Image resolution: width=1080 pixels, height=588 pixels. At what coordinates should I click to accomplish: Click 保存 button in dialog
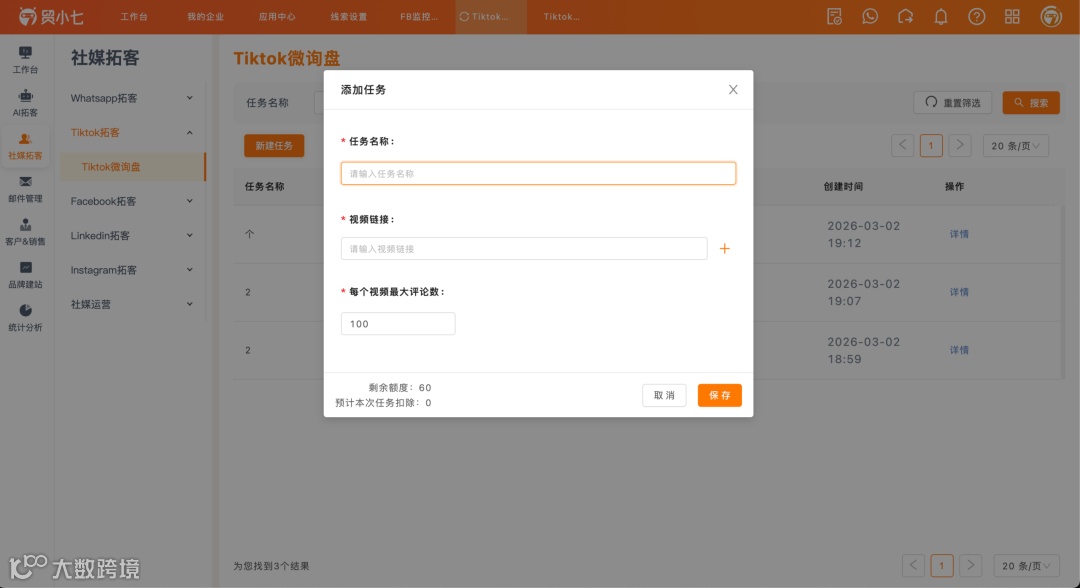coord(720,395)
